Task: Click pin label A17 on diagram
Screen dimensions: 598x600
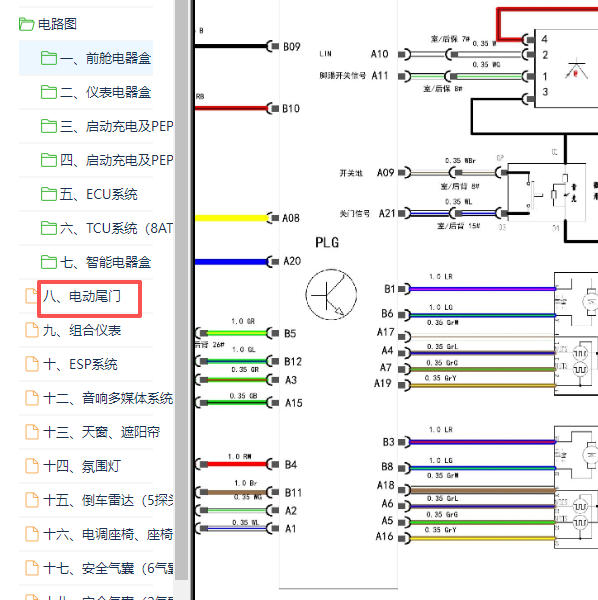Action: (x=386, y=332)
